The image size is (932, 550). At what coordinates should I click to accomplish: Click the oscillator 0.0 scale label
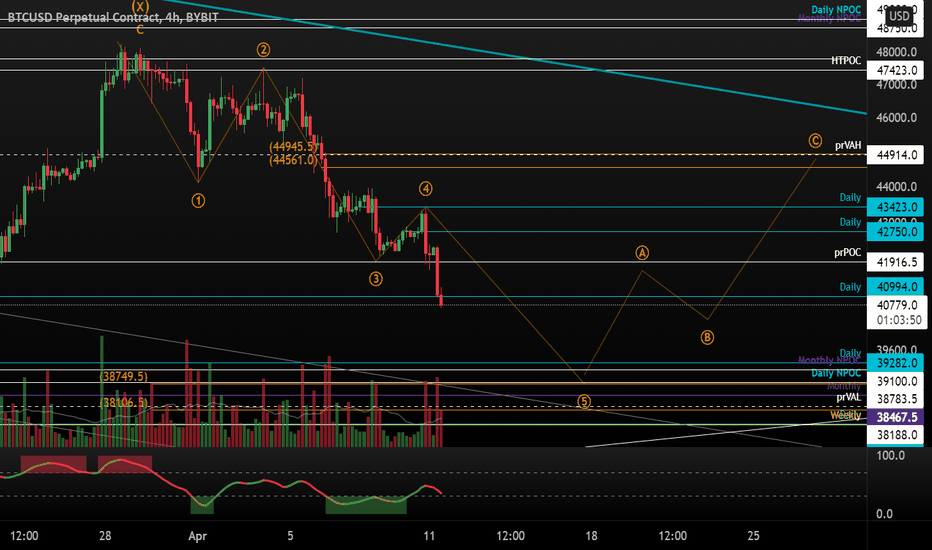click(884, 514)
